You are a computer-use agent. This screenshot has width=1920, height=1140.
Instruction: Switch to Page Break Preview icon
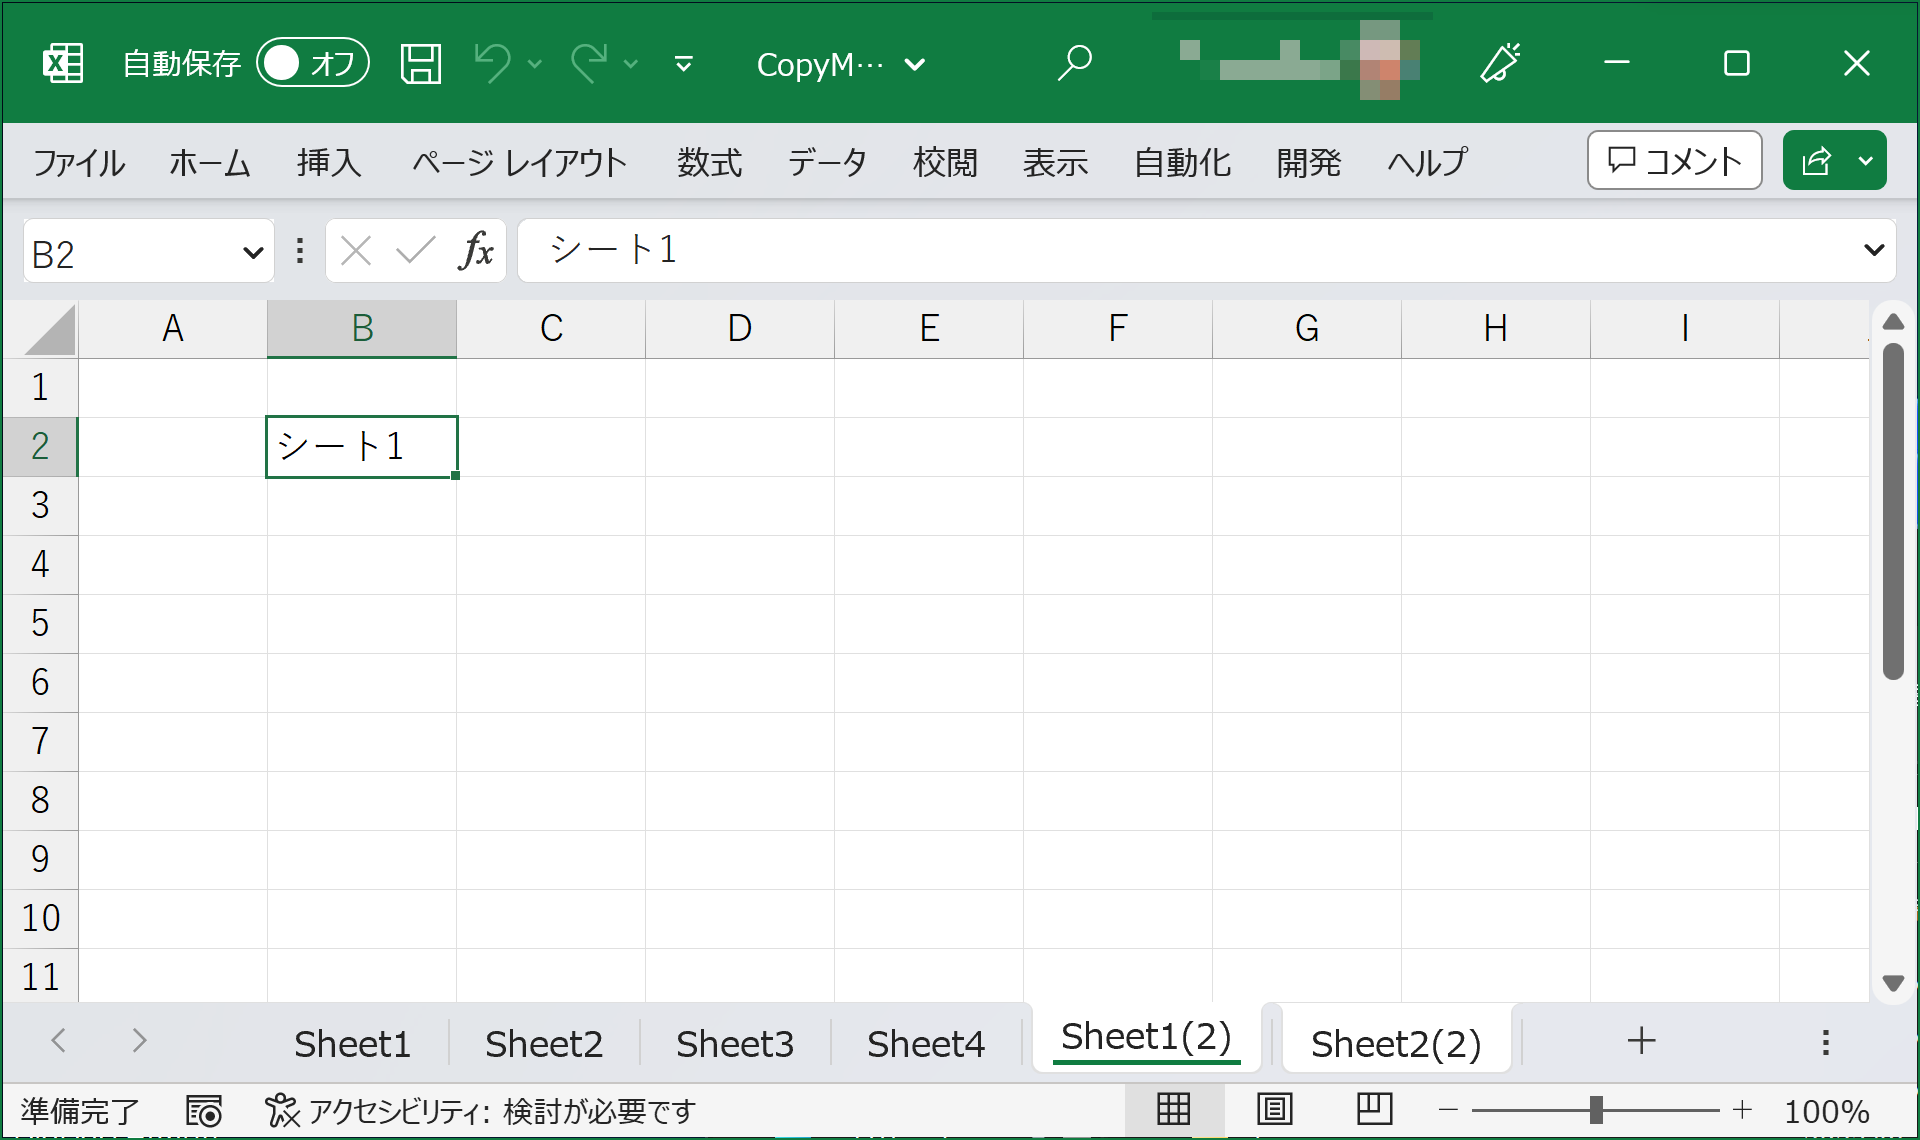pyautogui.click(x=1375, y=1109)
